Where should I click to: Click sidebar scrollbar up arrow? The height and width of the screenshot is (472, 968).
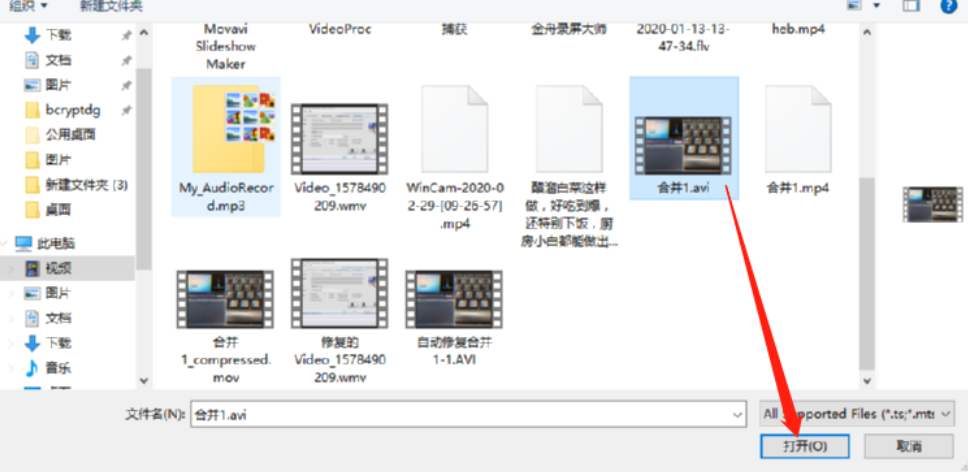point(144,31)
